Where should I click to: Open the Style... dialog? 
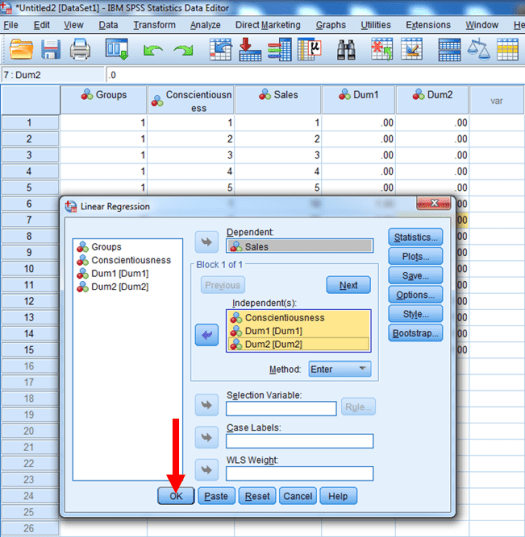(x=415, y=314)
